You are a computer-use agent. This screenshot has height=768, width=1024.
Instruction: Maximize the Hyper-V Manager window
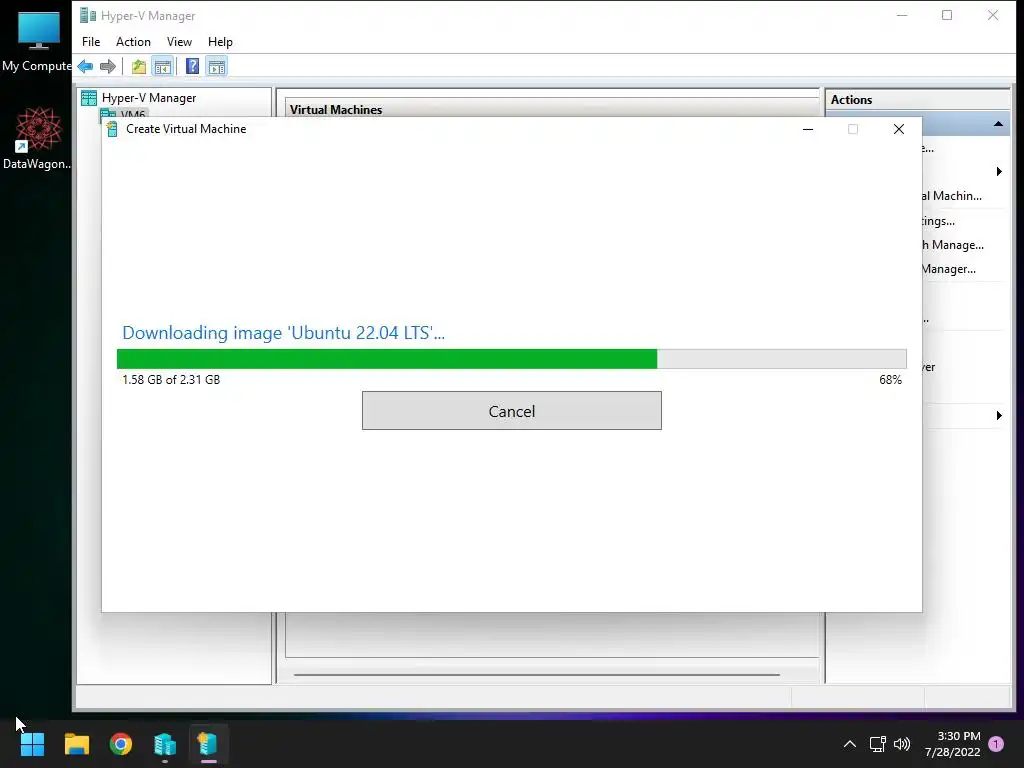(947, 15)
